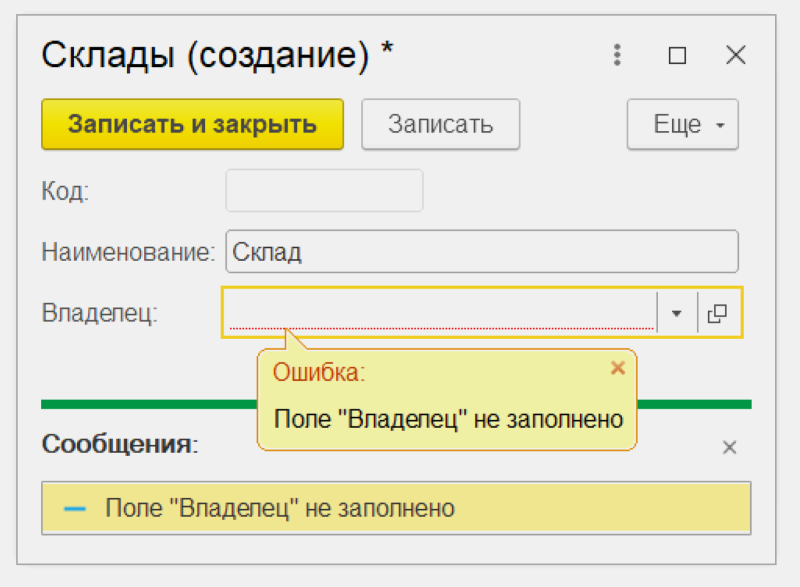Expand the Еще dropdown menu
Screen dimensions: 800x587
[683, 124]
